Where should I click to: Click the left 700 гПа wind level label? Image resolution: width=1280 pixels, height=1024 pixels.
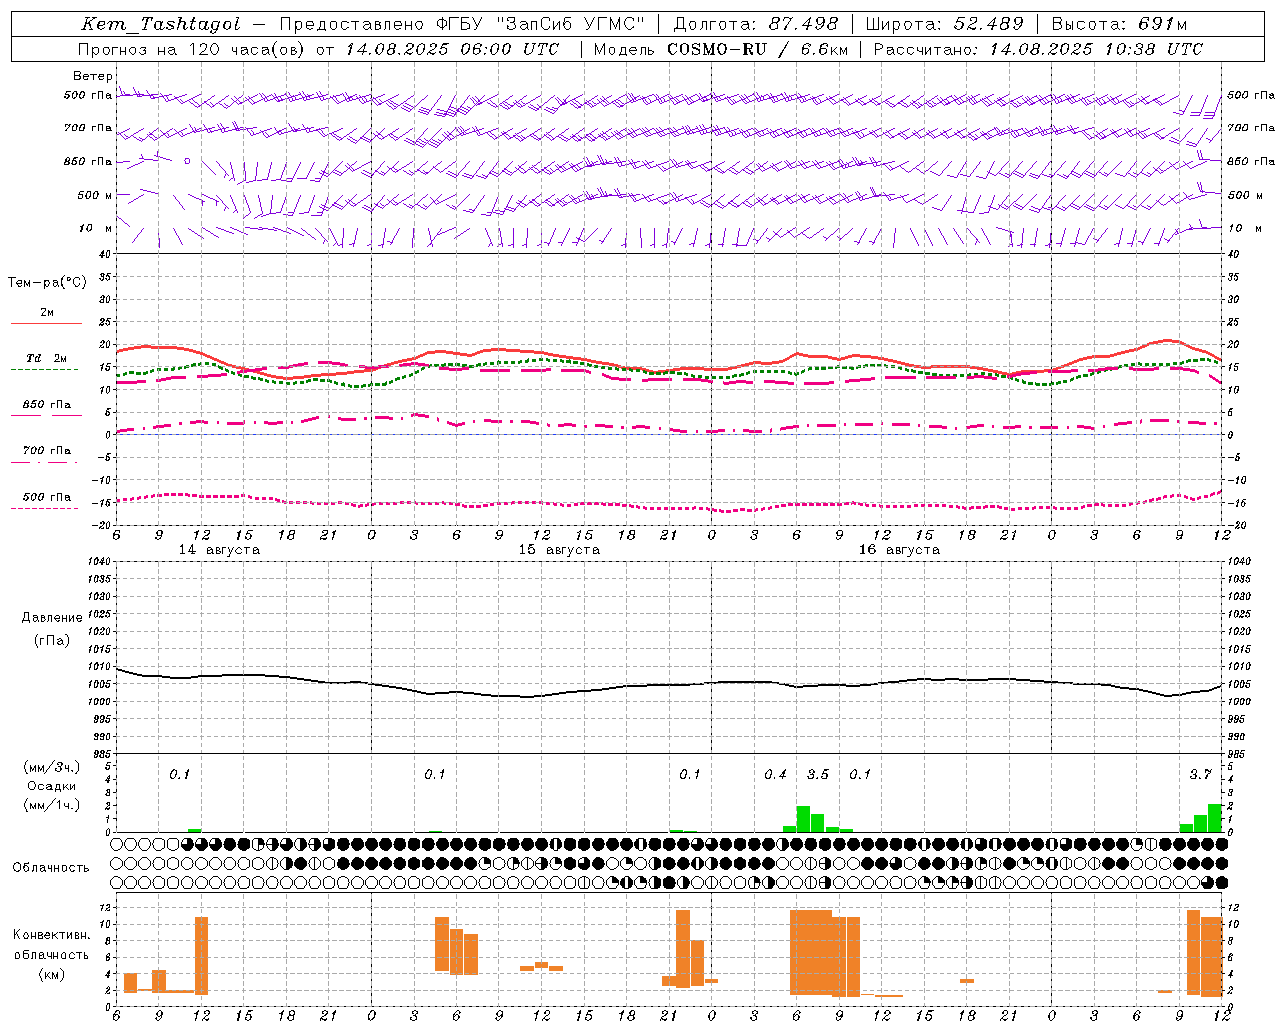click(x=88, y=128)
